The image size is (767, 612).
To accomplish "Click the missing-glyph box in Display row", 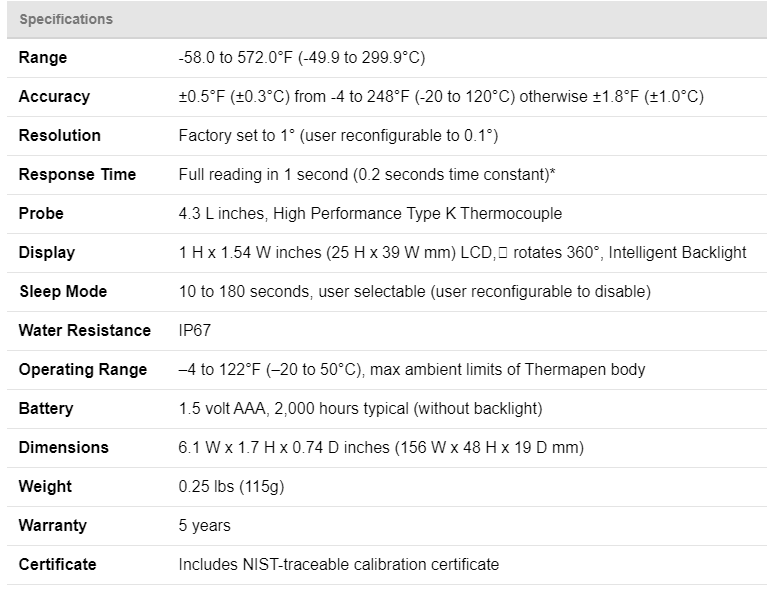I will 503,253.
